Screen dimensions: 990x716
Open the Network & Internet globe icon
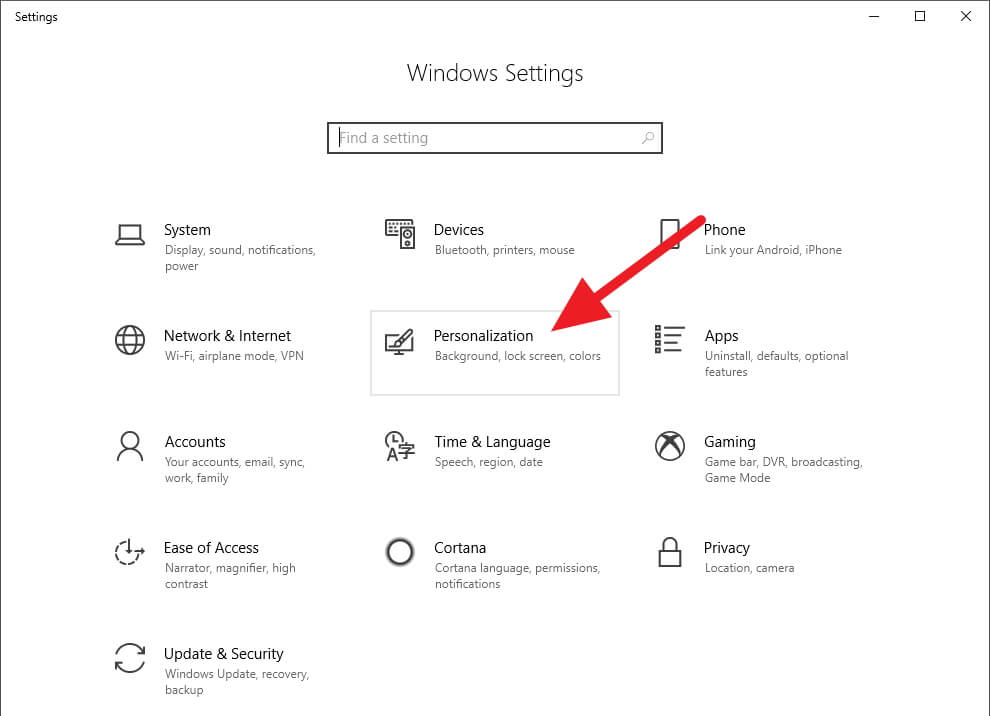coord(130,340)
